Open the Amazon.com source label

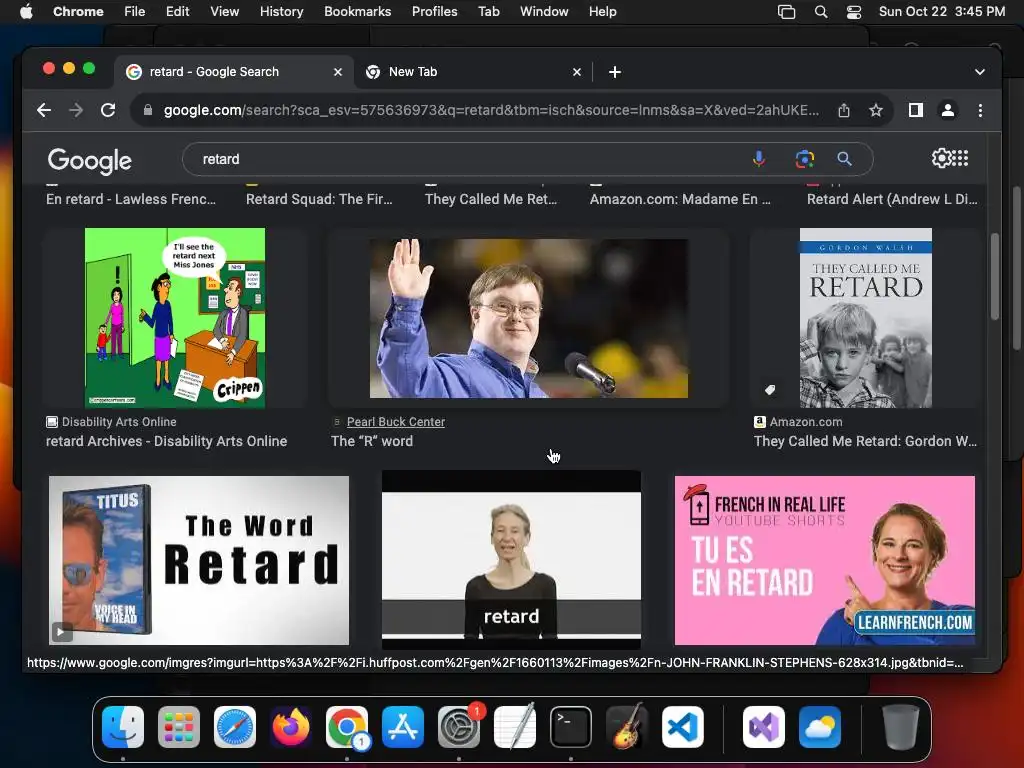(806, 422)
